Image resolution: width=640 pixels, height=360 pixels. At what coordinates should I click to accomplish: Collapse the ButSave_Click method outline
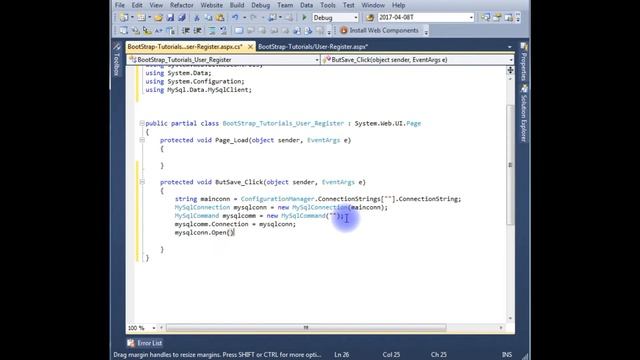point(142,182)
